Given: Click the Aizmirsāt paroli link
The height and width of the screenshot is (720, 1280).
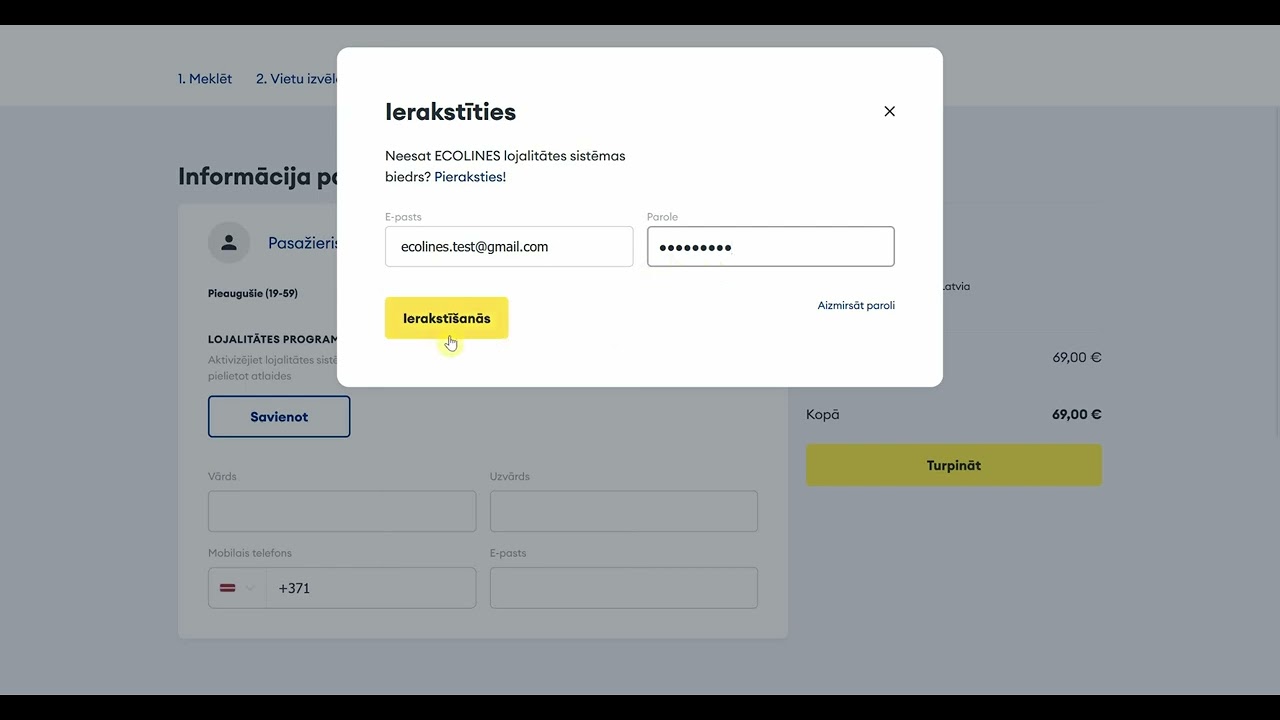Looking at the screenshot, I should [856, 305].
